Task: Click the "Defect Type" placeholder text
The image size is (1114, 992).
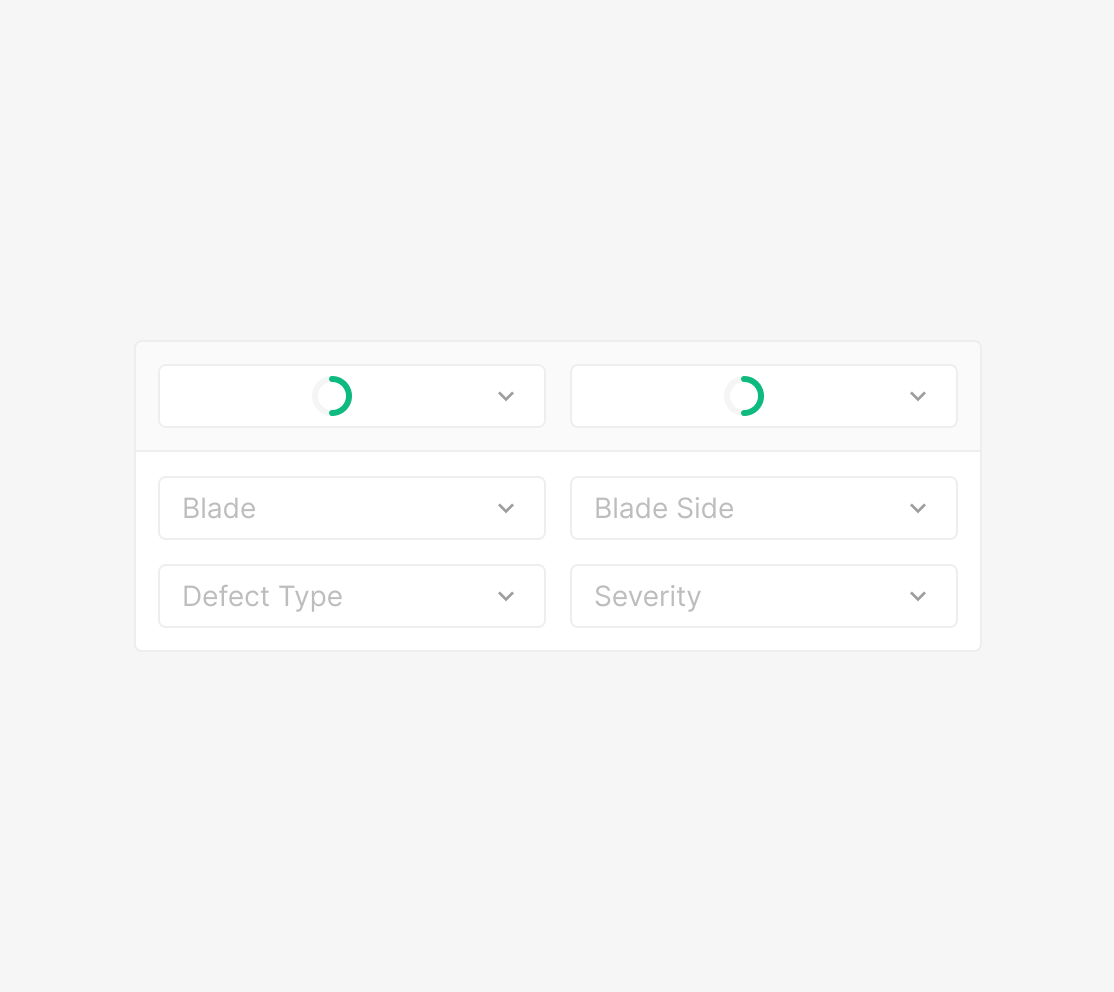Action: (262, 596)
